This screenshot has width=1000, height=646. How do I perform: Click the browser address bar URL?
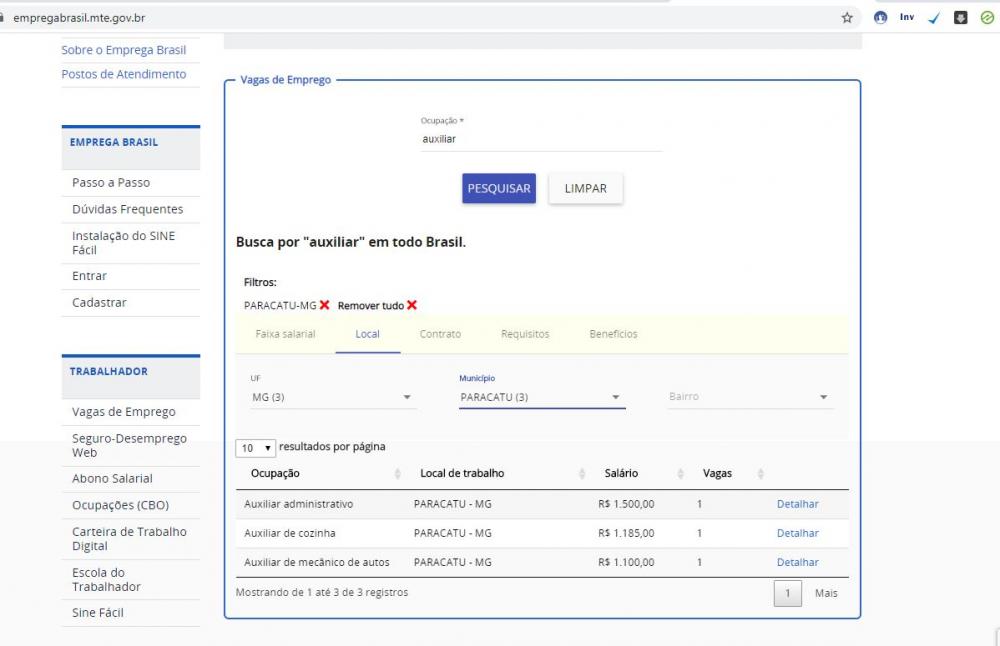[x=79, y=18]
